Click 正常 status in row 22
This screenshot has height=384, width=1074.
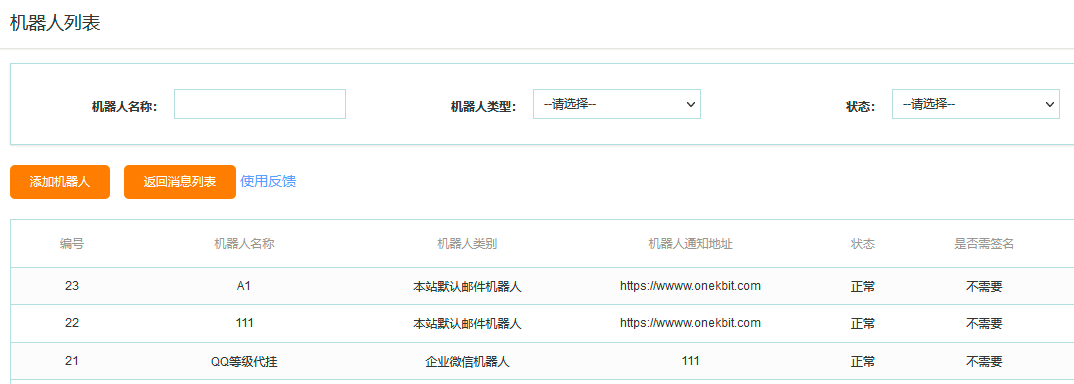(863, 324)
